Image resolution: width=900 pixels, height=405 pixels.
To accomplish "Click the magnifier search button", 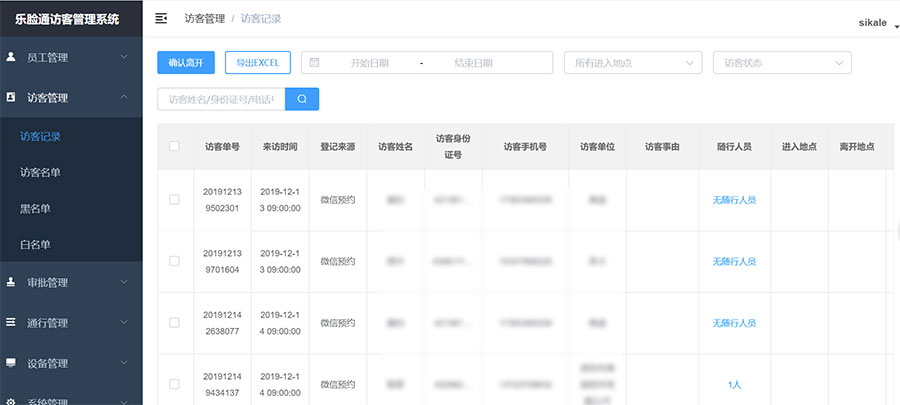I will tap(302, 98).
